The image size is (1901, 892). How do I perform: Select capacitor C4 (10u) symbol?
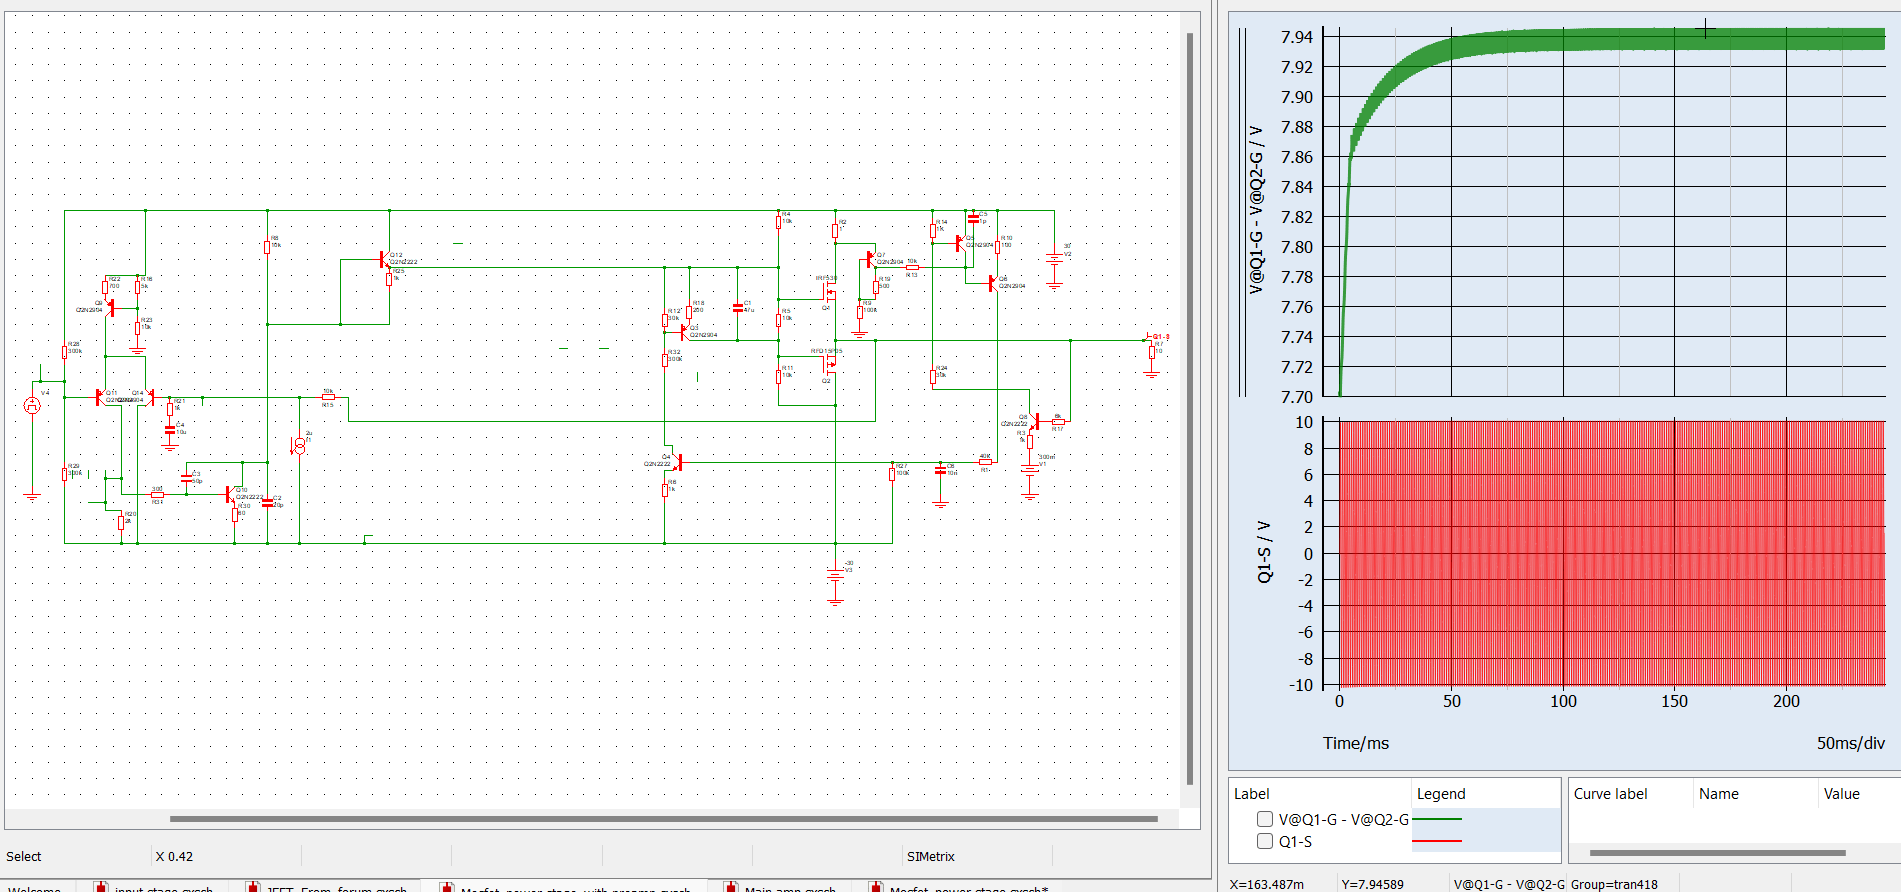(x=170, y=429)
